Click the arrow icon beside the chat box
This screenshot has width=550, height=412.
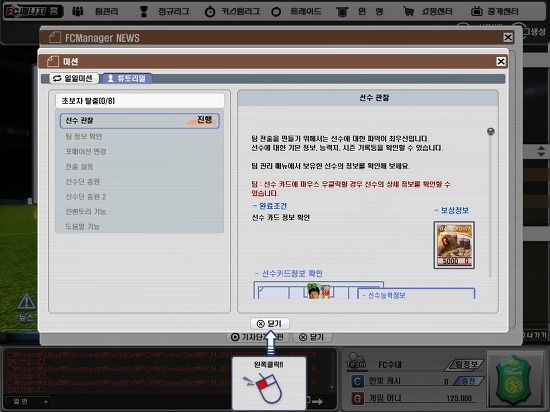318,402
